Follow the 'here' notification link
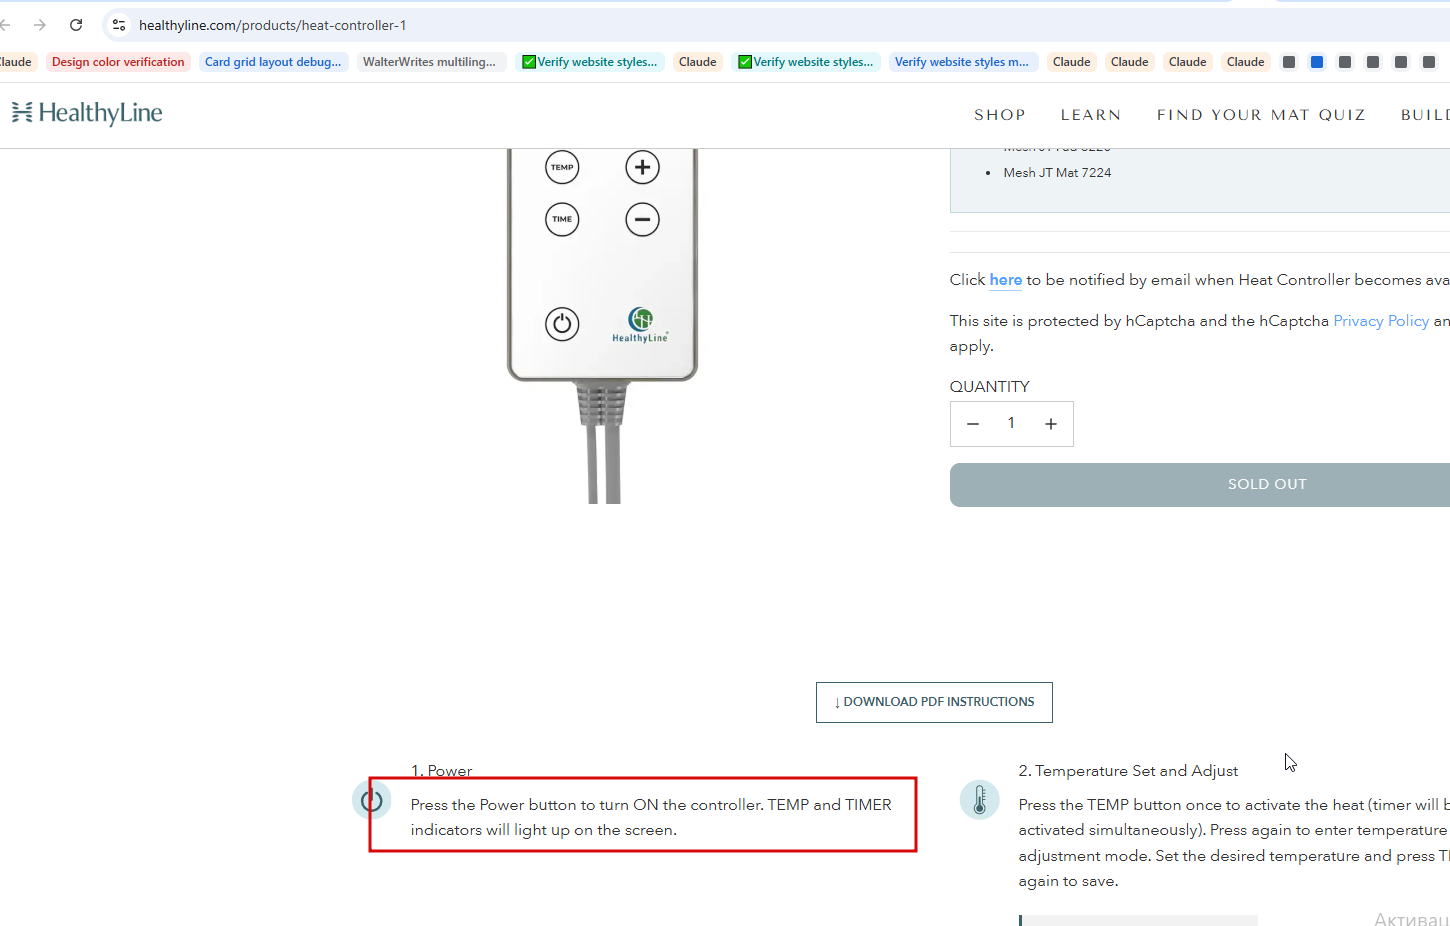The height and width of the screenshot is (926, 1450). [x=1005, y=280]
